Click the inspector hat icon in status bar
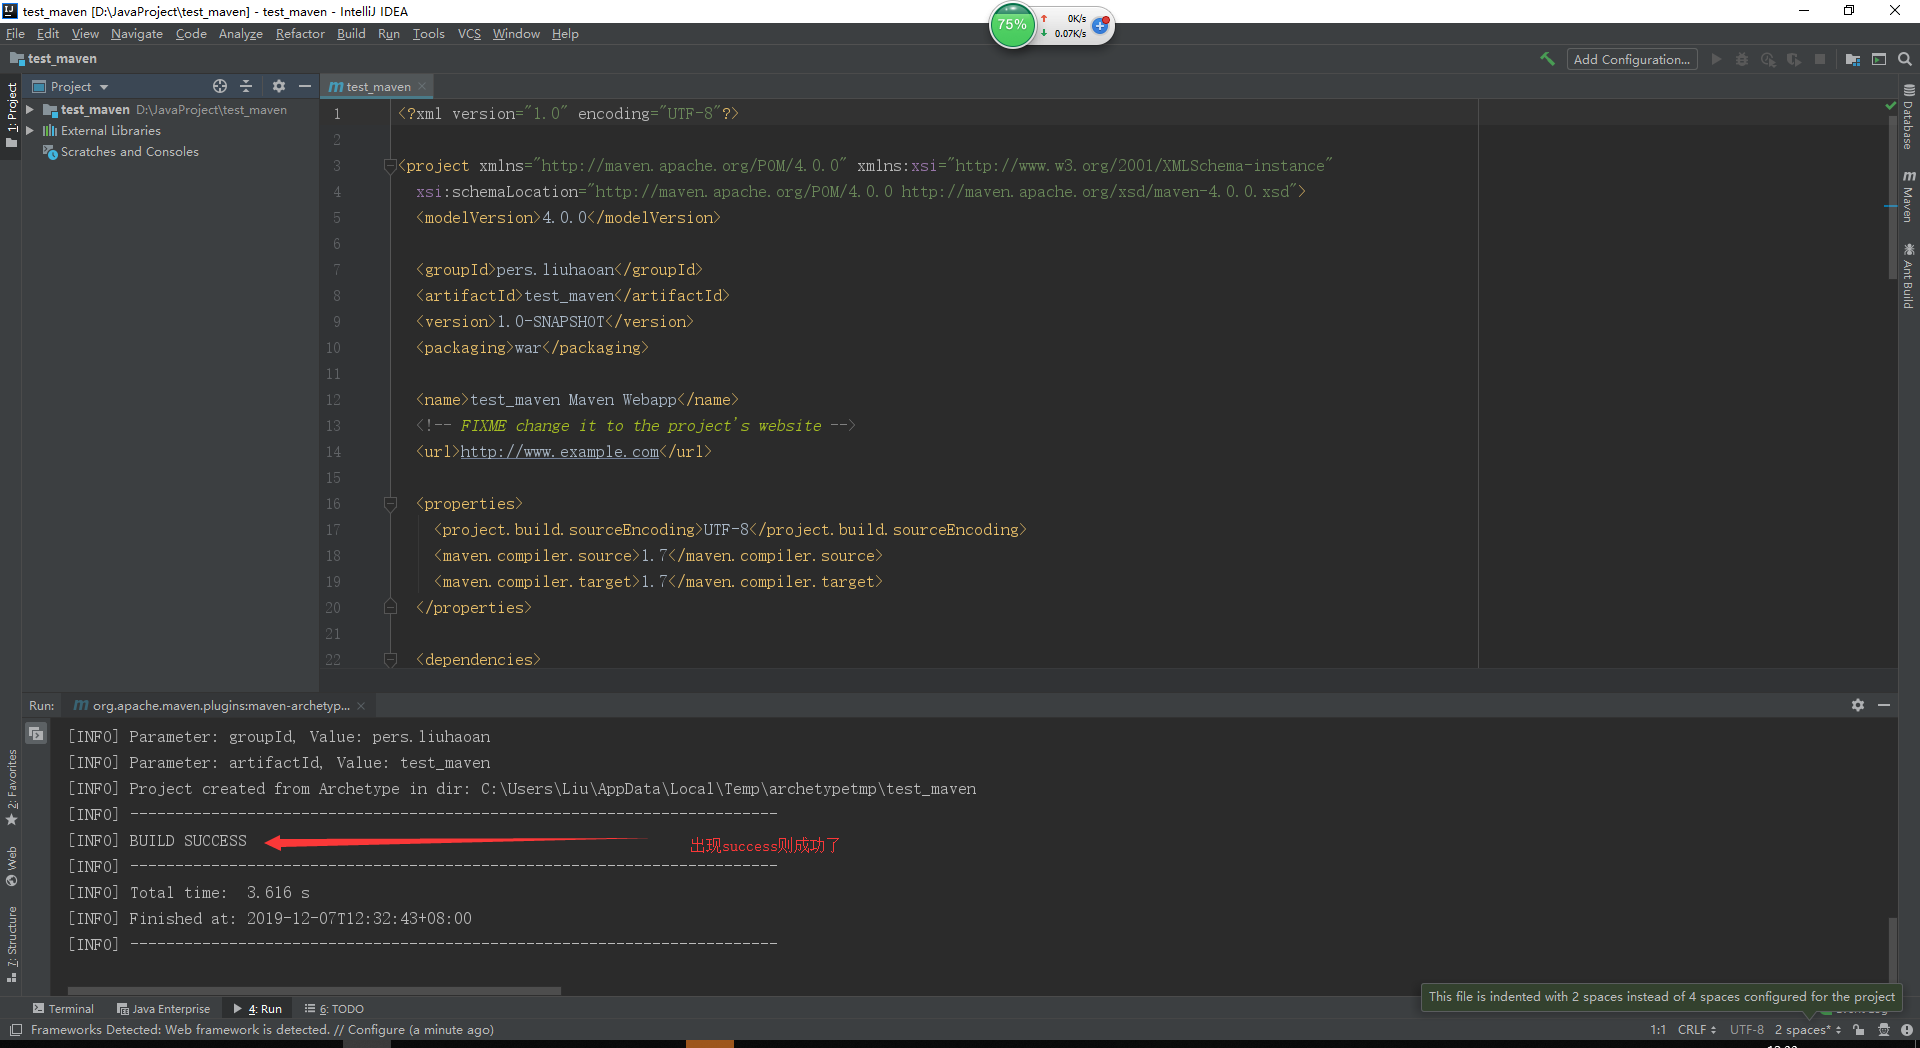 tap(1883, 1029)
